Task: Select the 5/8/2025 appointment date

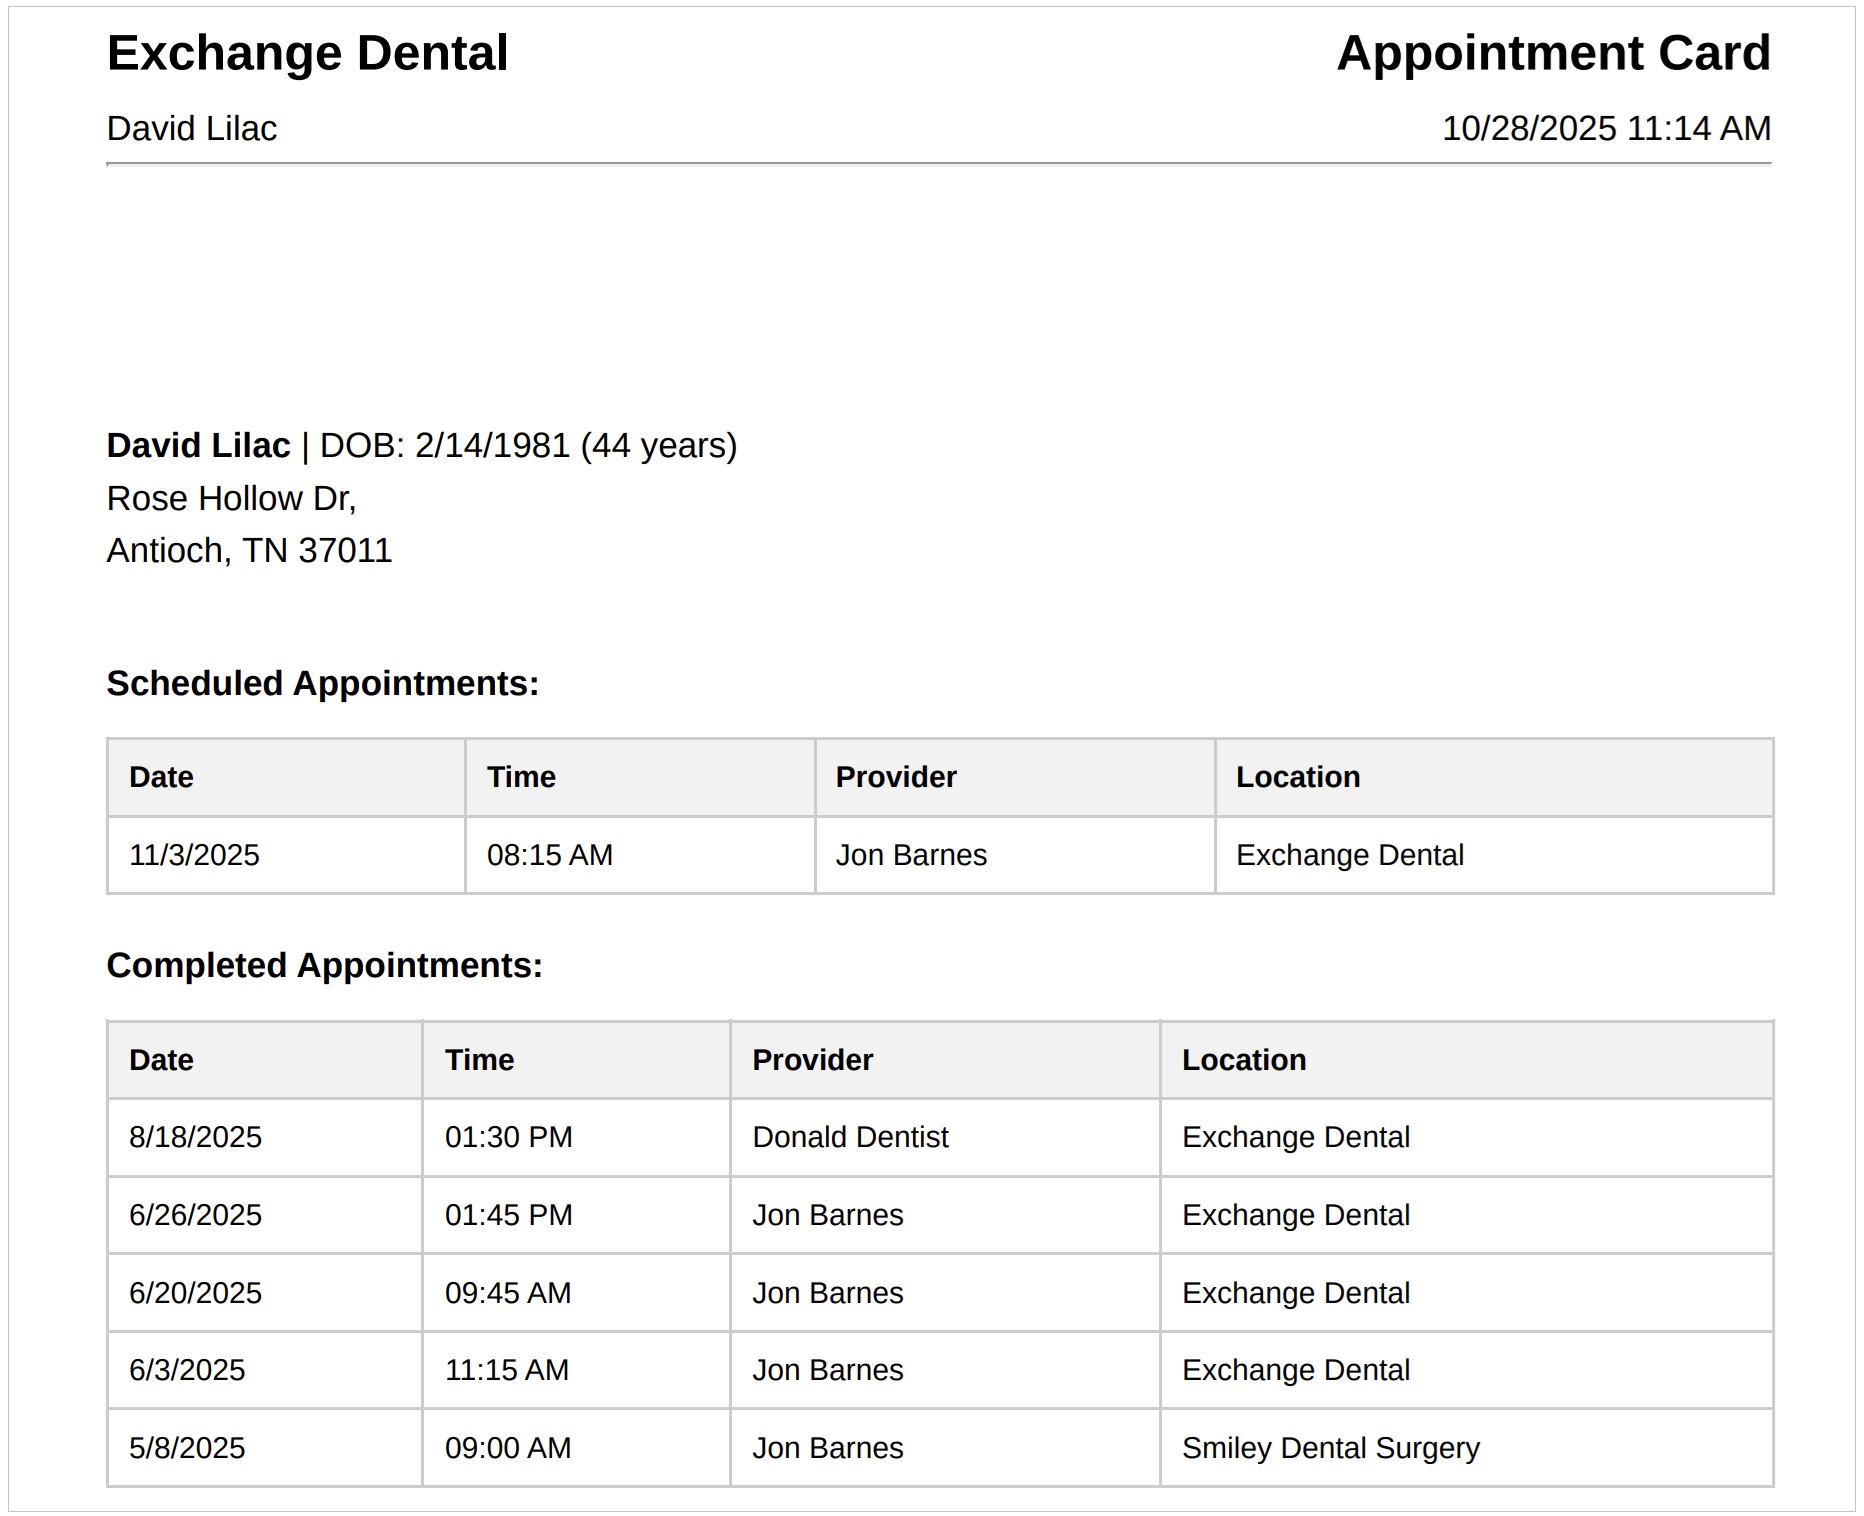Action: [187, 1448]
